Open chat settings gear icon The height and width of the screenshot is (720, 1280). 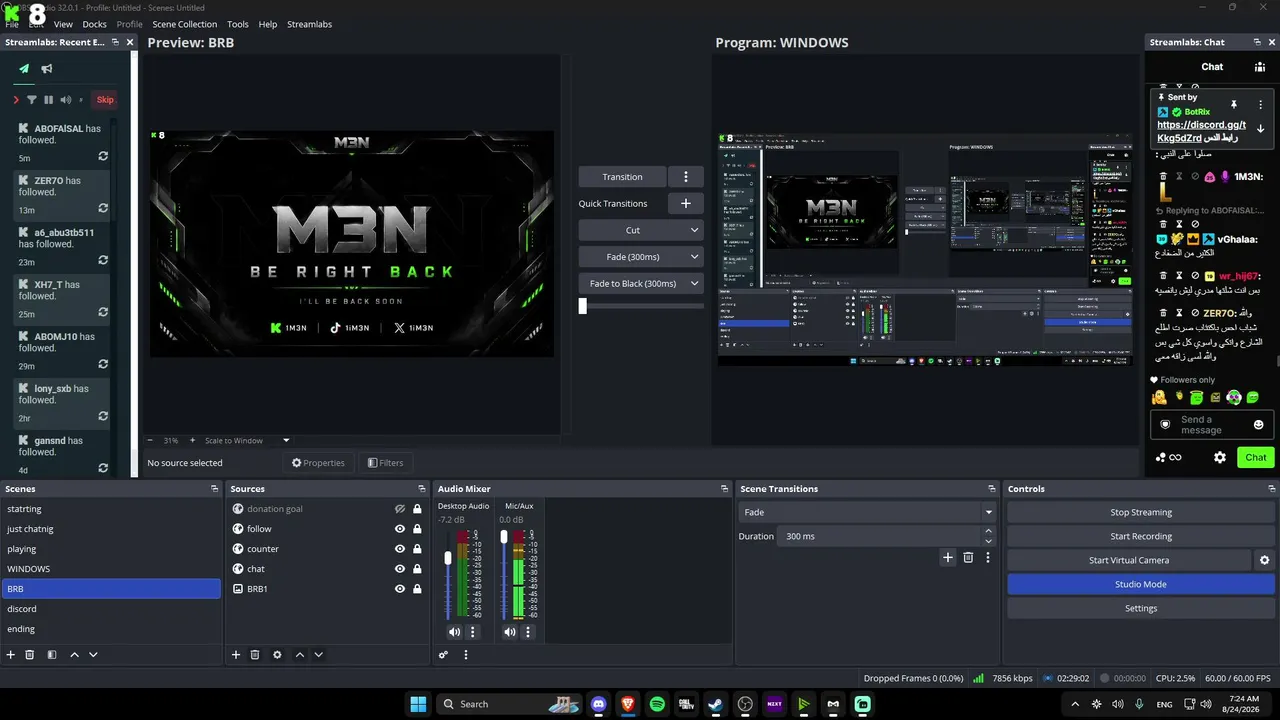coord(1220,458)
